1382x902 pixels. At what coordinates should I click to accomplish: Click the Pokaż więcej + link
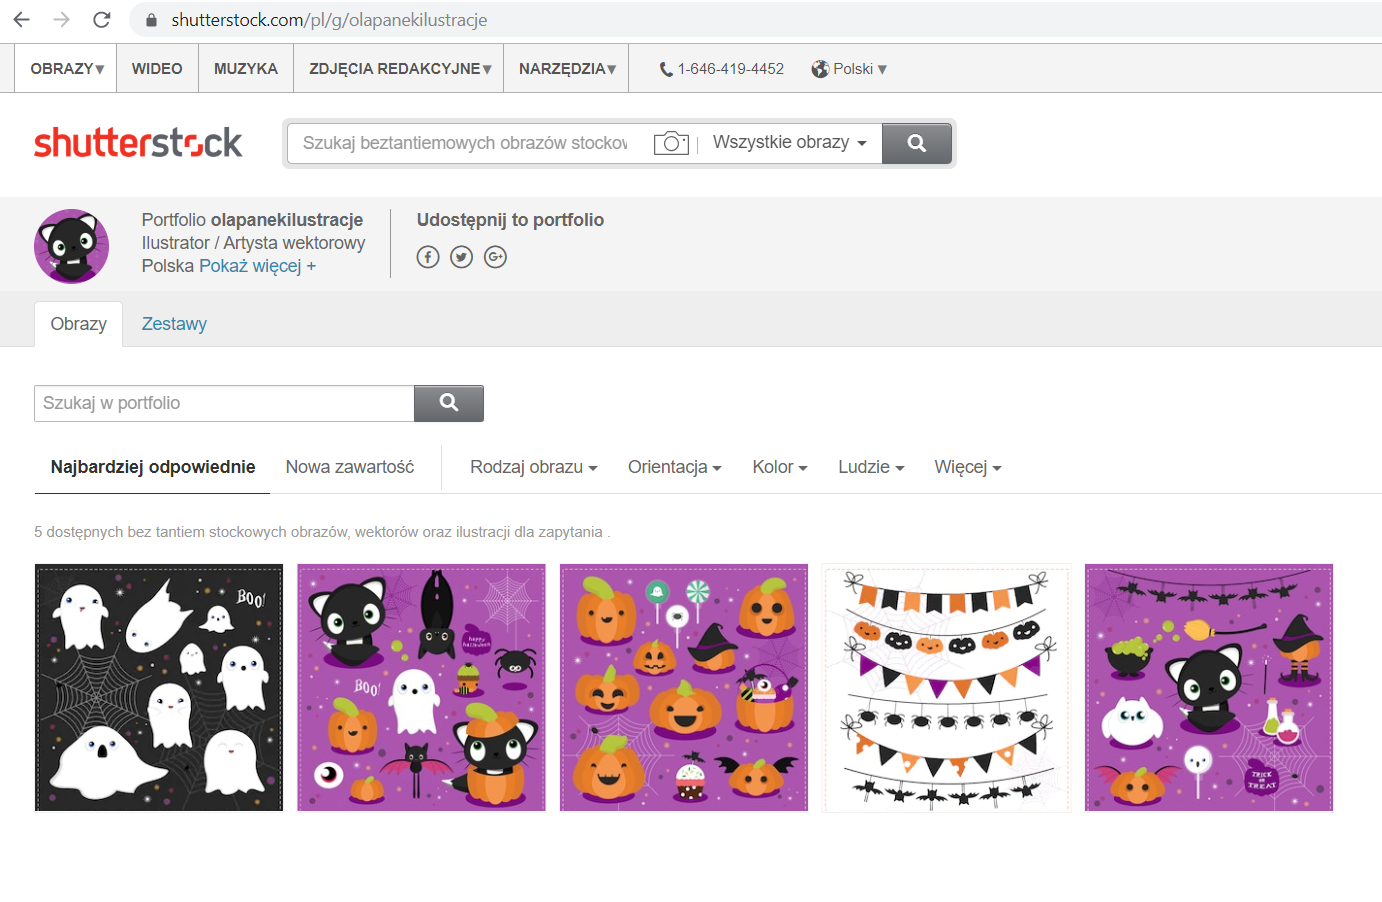[257, 266]
